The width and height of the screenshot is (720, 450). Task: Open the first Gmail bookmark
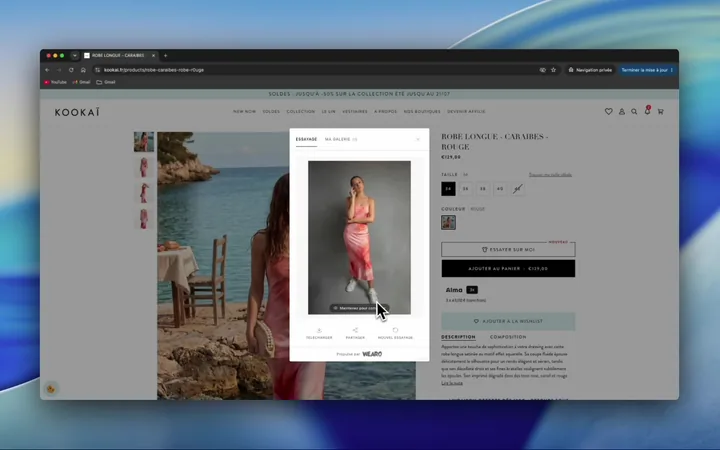(81, 82)
